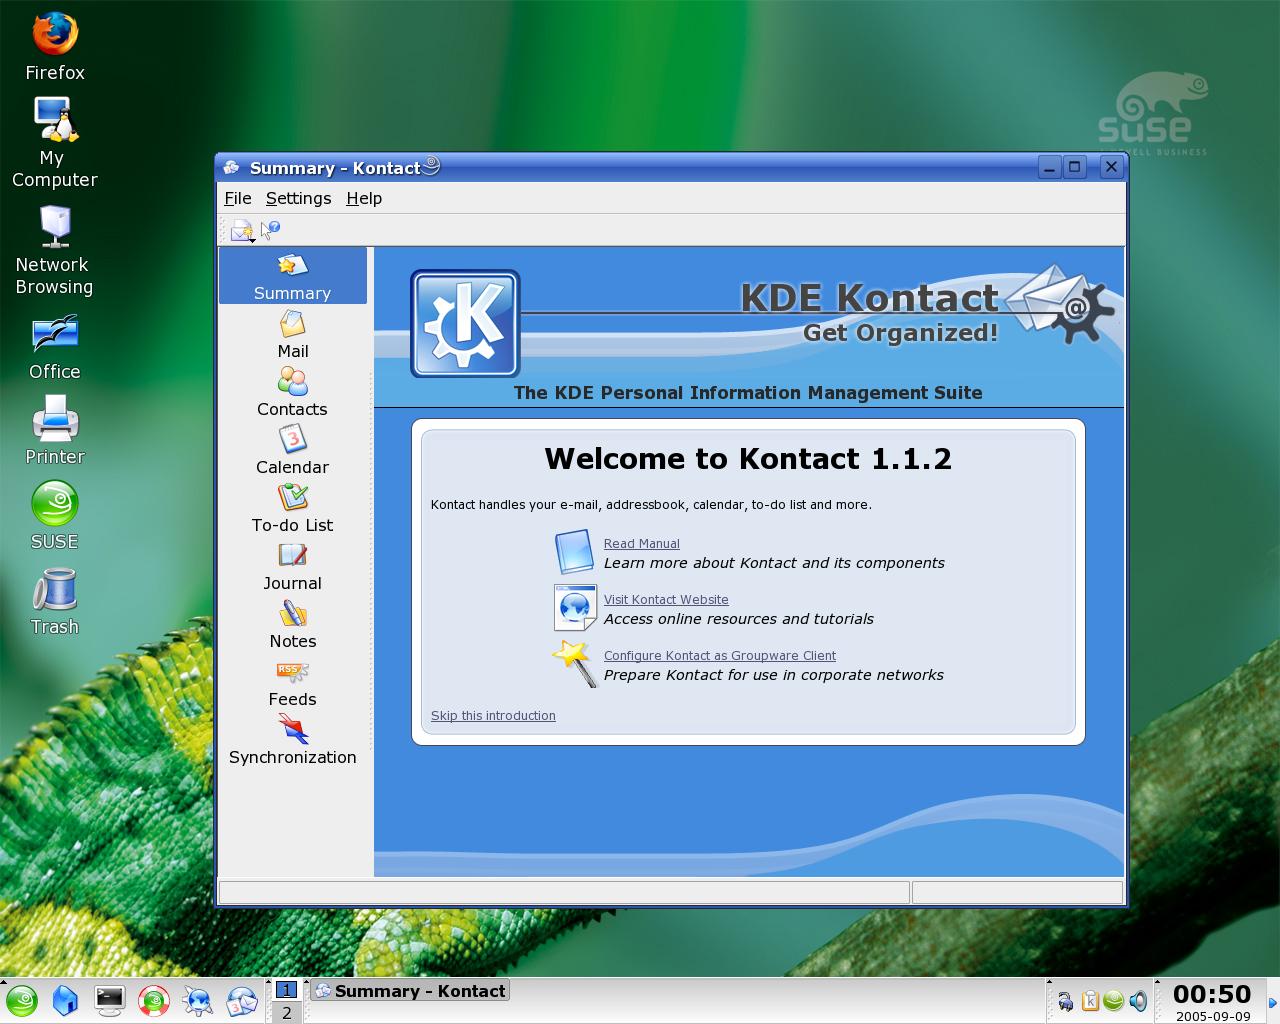This screenshot has height=1024, width=1280.
Task: Activate the What's This help pointer icon
Action: 270,230
